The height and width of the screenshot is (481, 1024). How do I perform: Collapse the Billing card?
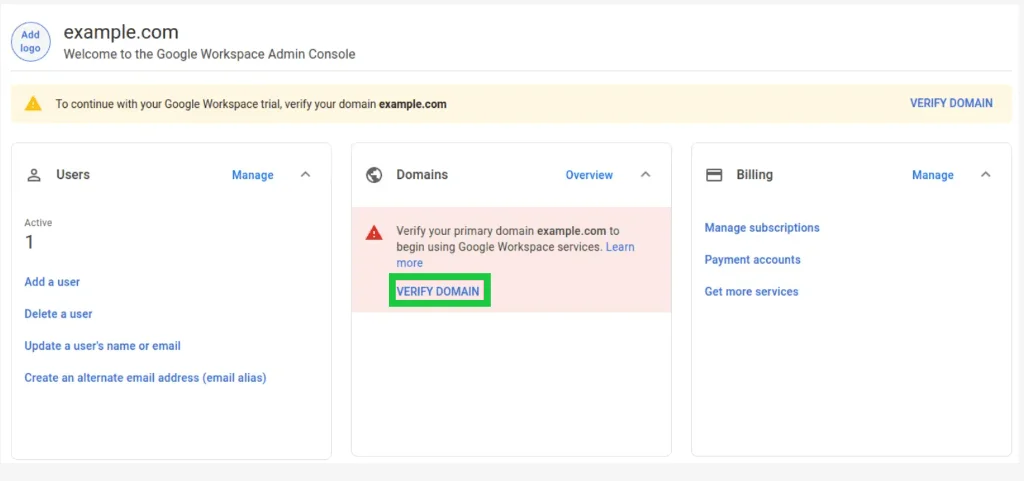[x=985, y=175]
